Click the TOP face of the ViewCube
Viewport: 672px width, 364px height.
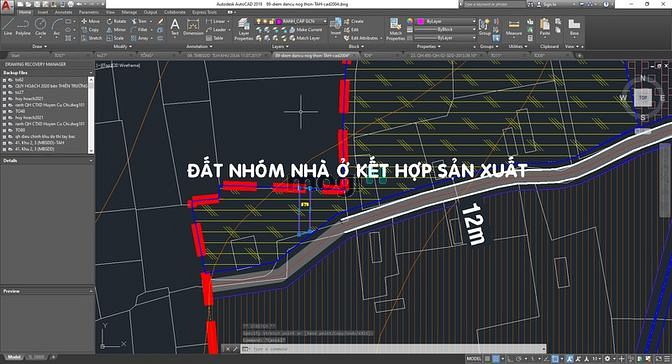pos(643,98)
